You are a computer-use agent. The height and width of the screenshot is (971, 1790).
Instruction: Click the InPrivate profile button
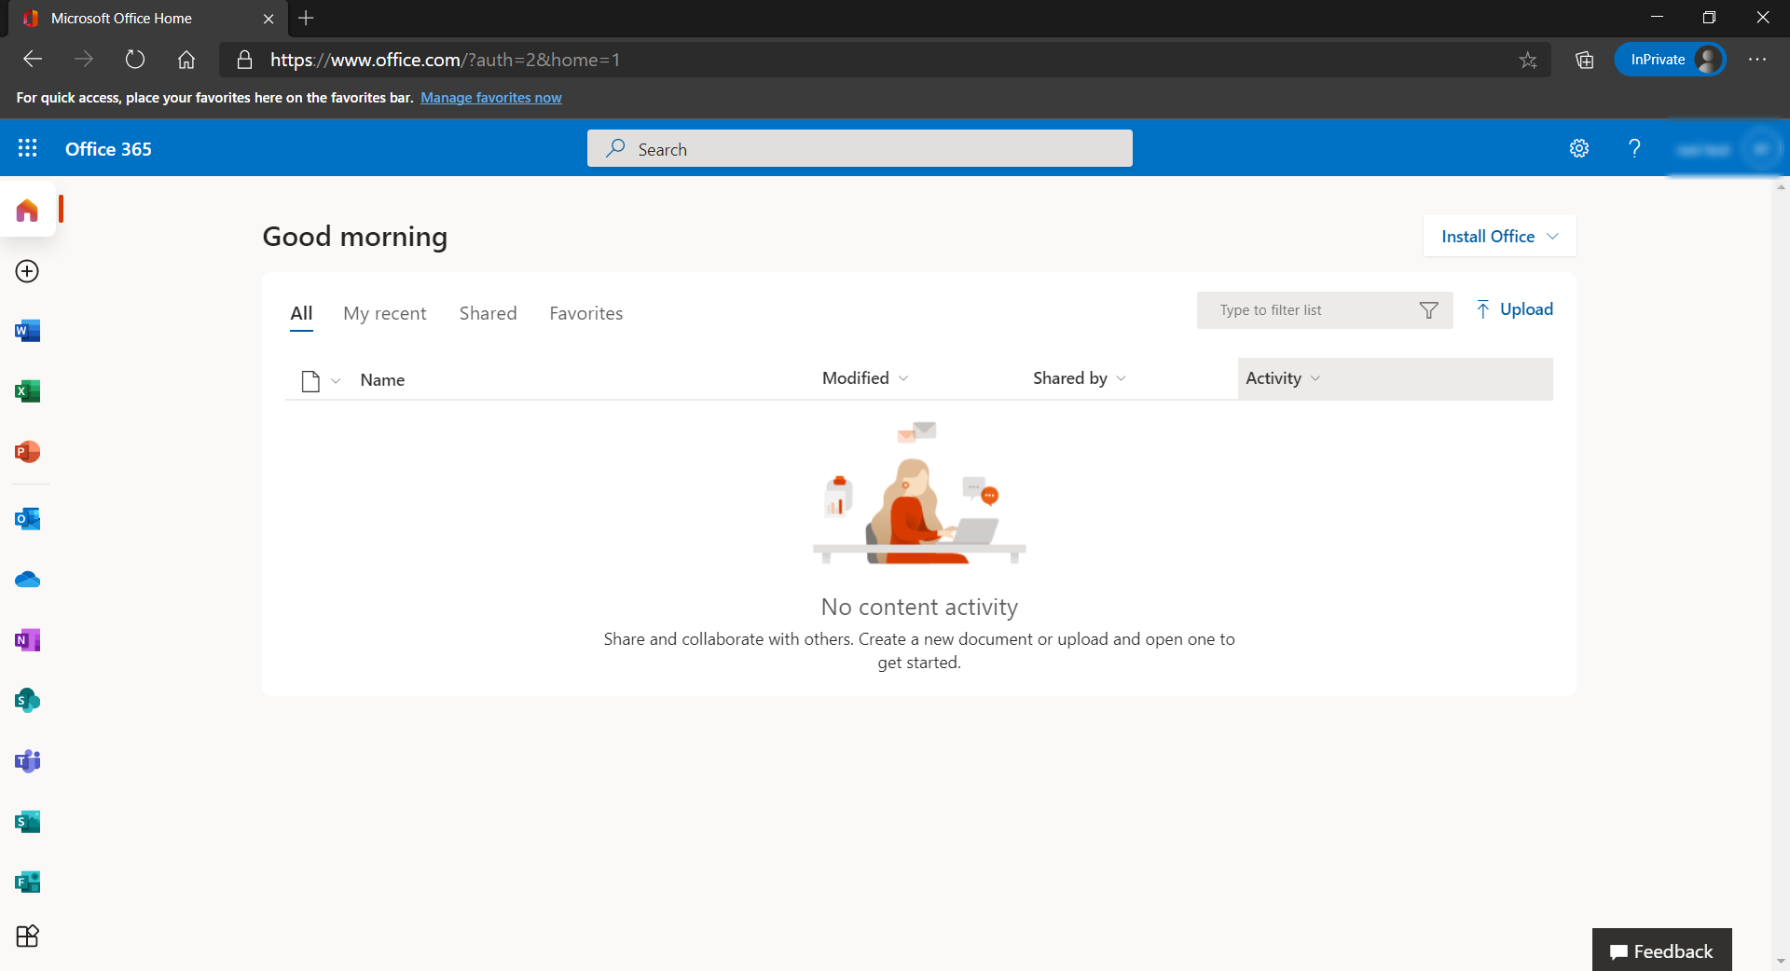click(1670, 60)
